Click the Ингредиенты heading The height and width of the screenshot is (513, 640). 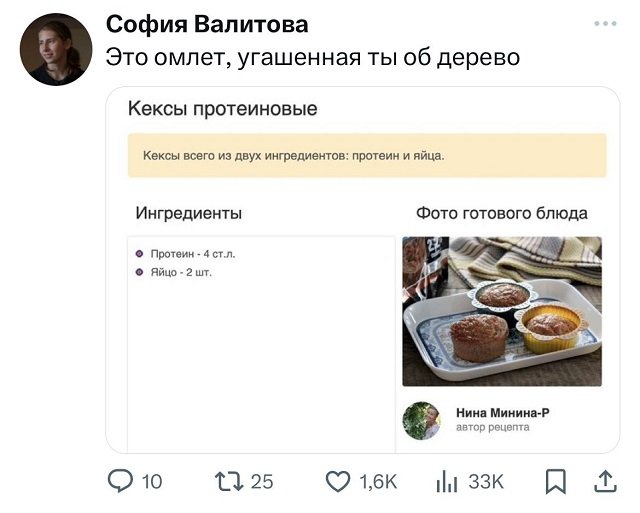click(188, 213)
